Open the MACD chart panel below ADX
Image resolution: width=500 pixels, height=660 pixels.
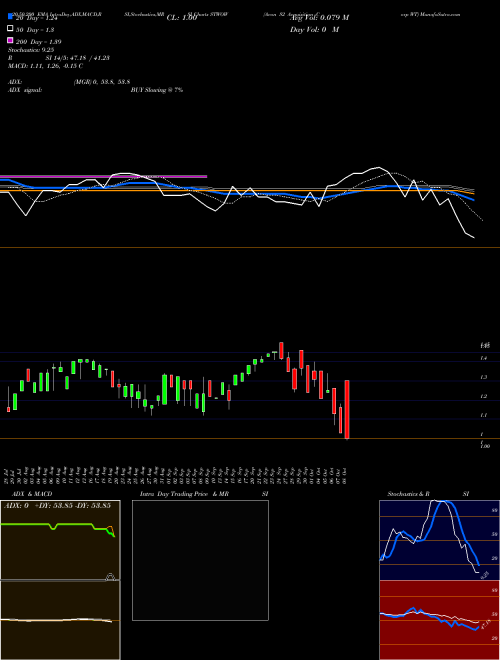click(60, 620)
